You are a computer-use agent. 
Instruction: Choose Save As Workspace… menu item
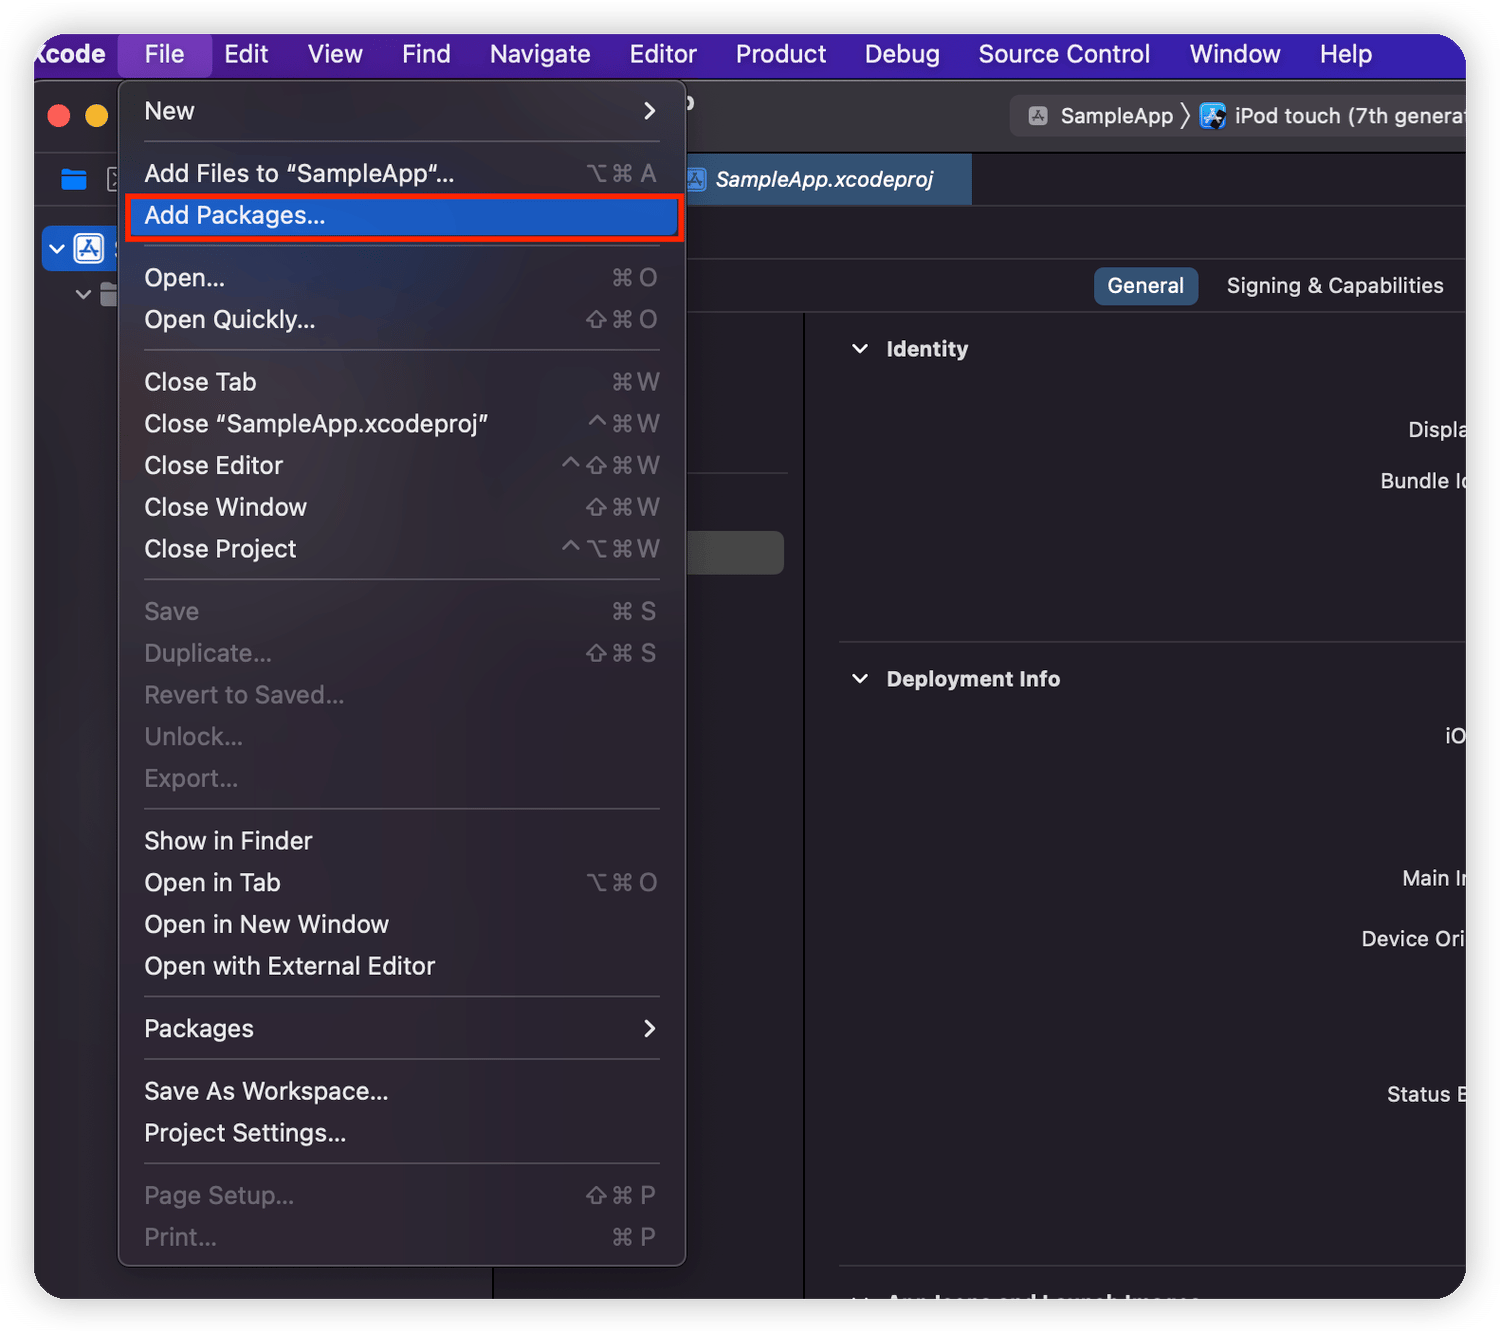[402, 1091]
